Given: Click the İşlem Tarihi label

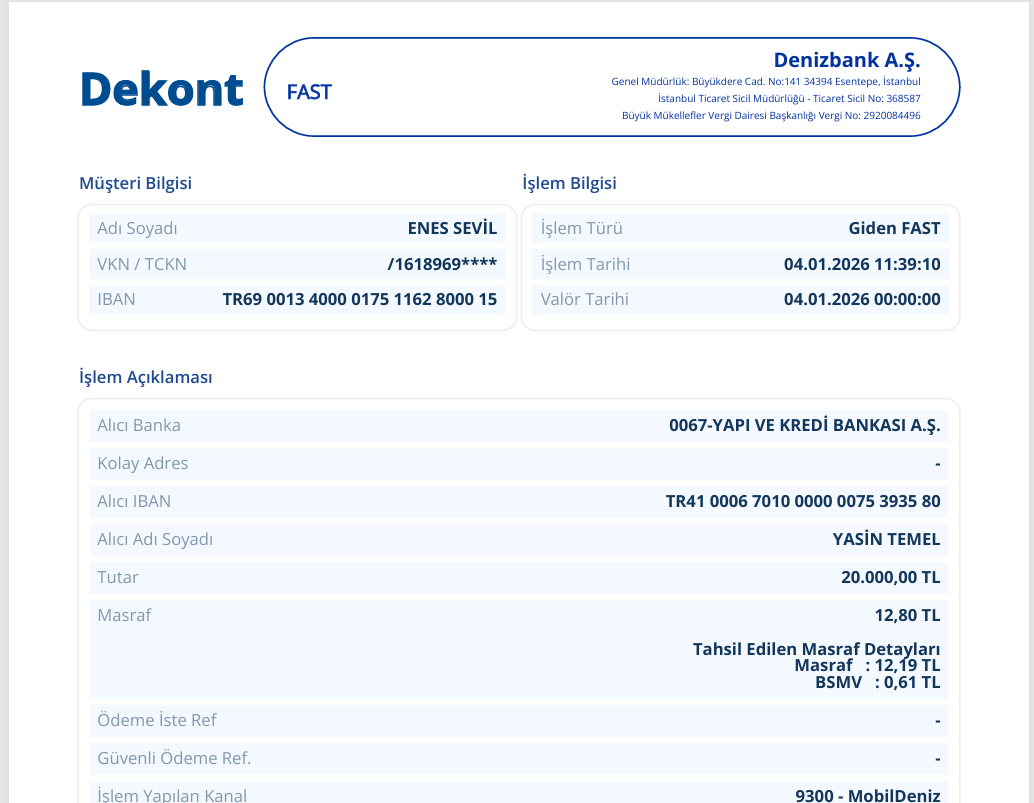Looking at the screenshot, I should click(586, 264).
